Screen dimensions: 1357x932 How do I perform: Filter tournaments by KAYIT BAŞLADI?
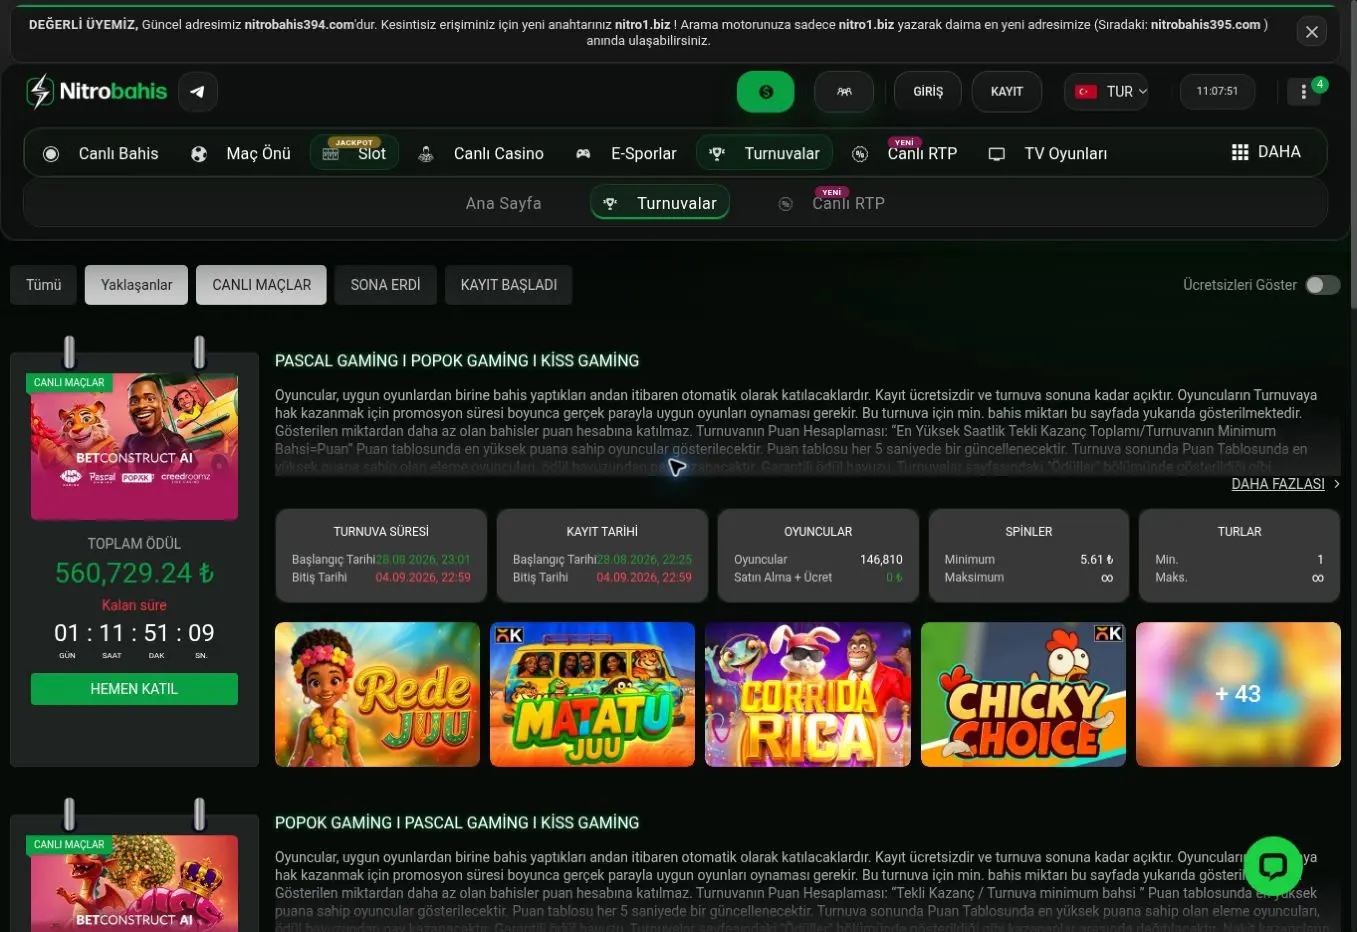(x=509, y=285)
